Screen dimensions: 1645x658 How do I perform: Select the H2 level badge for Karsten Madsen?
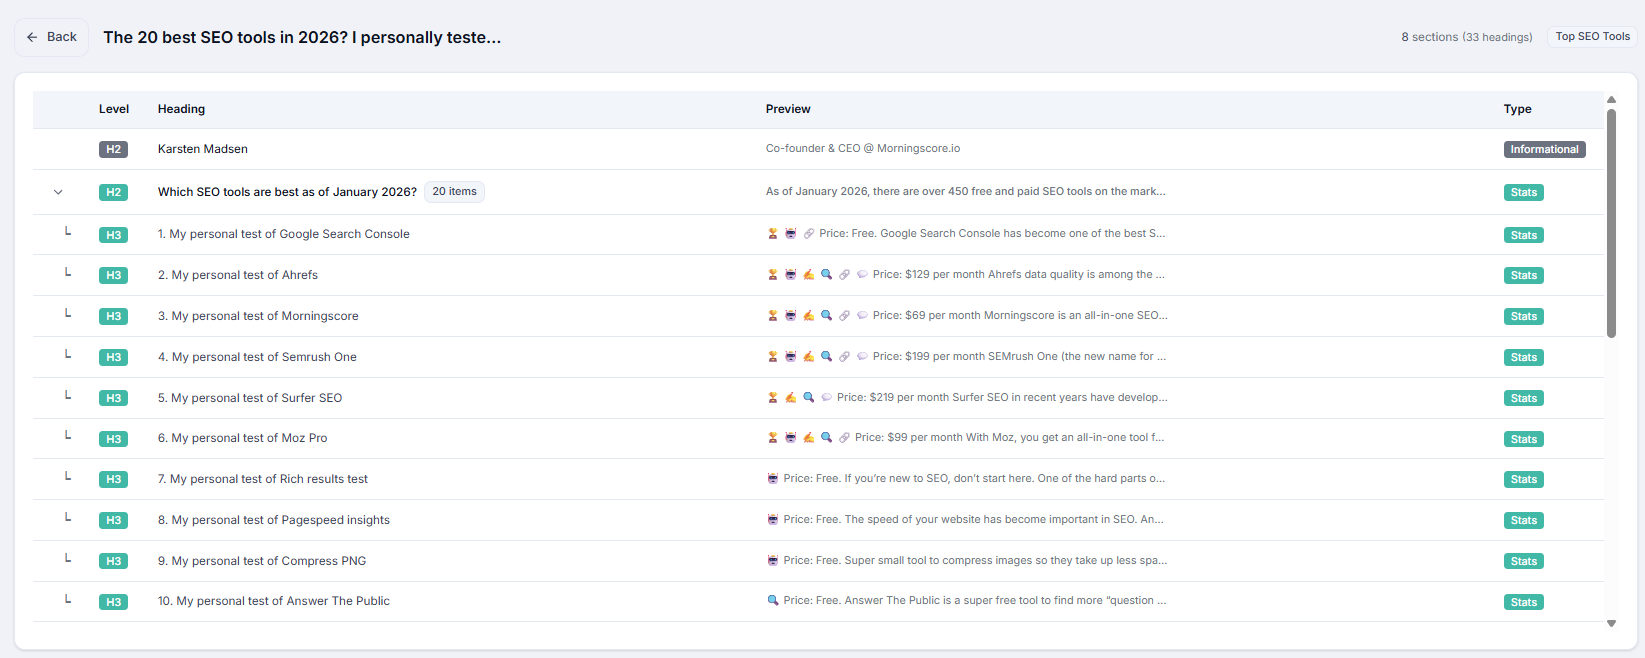(113, 149)
